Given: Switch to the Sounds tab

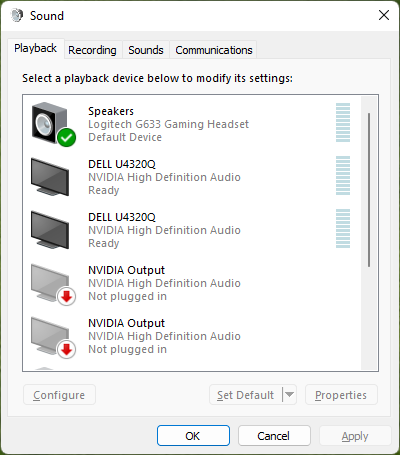Looking at the screenshot, I should 146,50.
